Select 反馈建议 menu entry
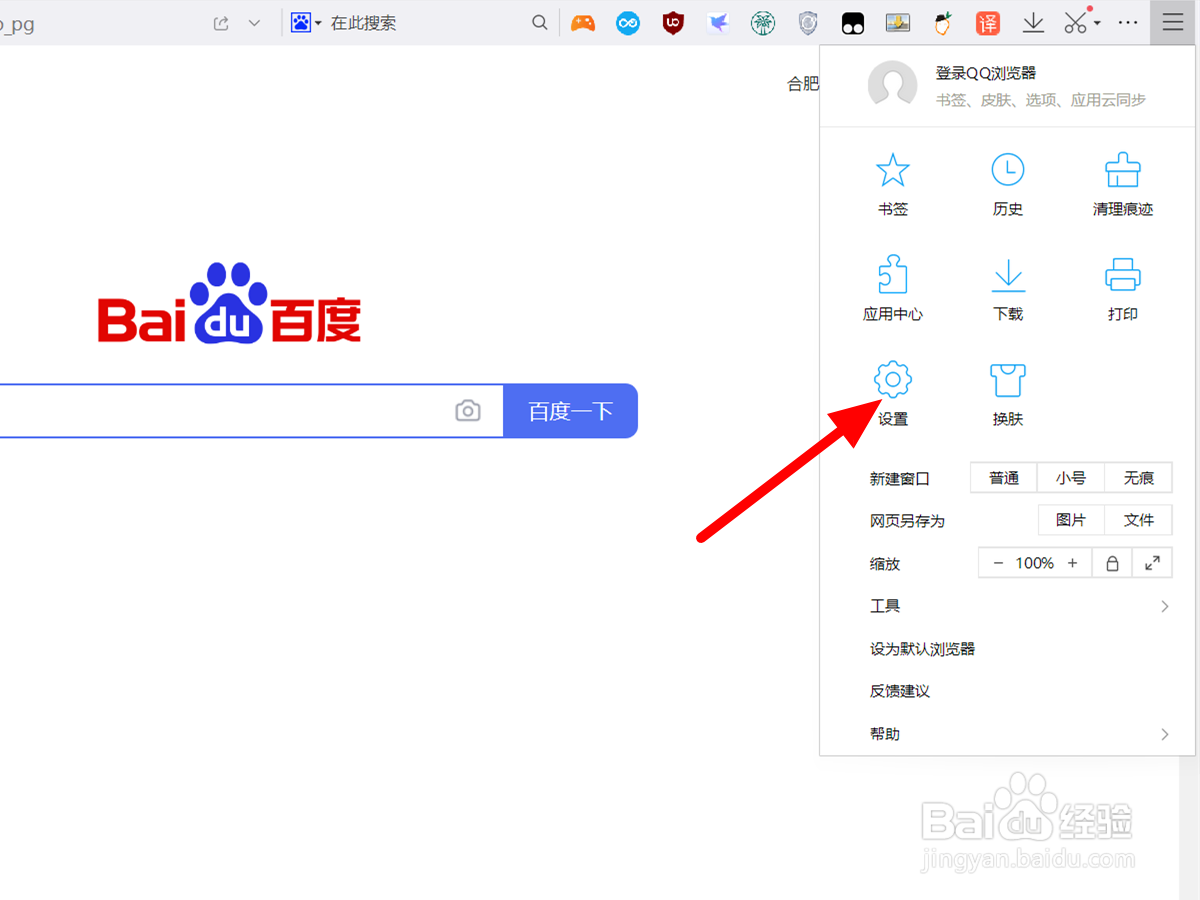Image resolution: width=1200 pixels, height=900 pixels. 900,691
